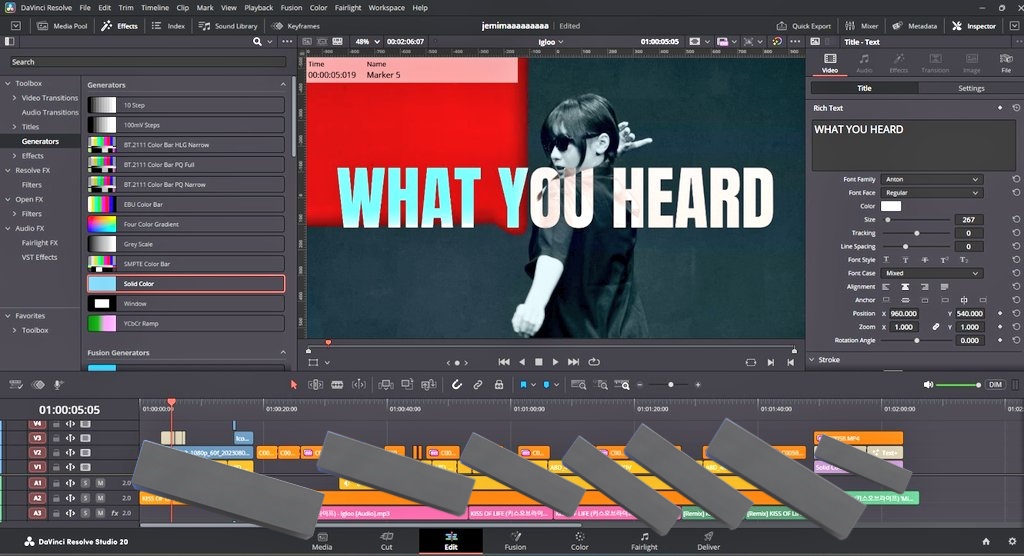Open the Metadata panel
This screenshot has height=556, width=1024.
(914, 26)
